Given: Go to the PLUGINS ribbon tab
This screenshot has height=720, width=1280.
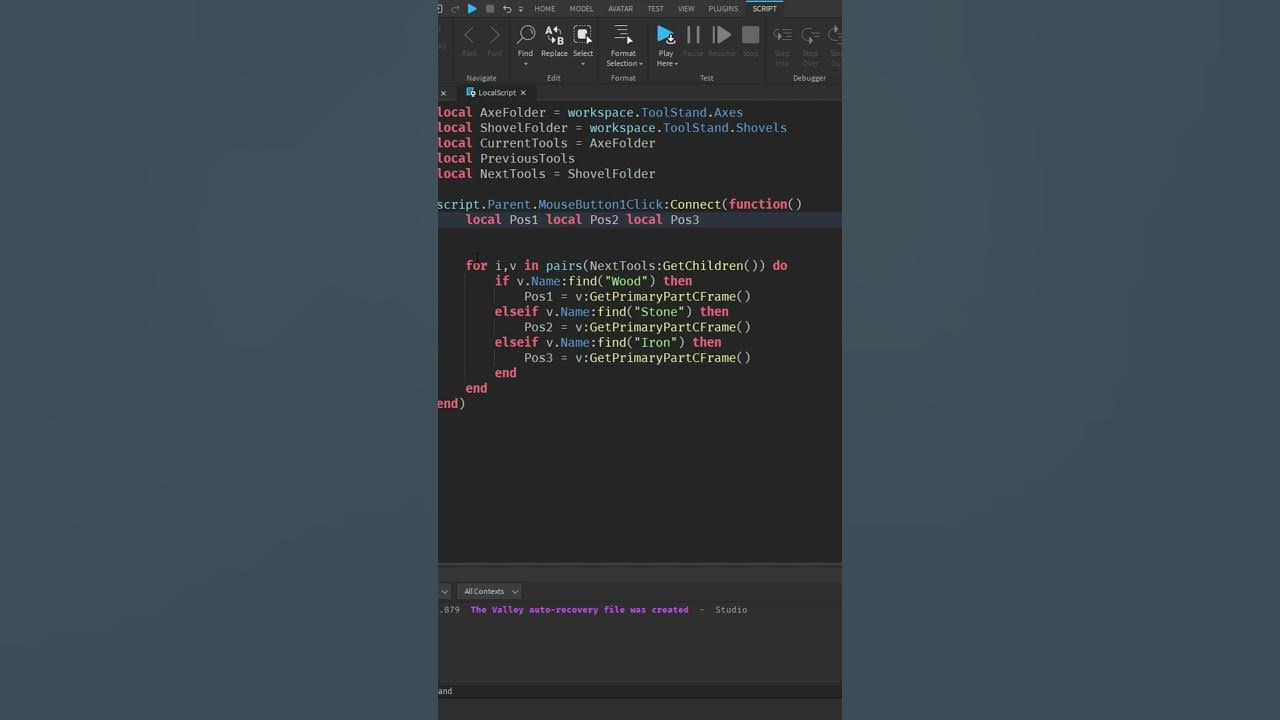Looking at the screenshot, I should coord(723,9).
